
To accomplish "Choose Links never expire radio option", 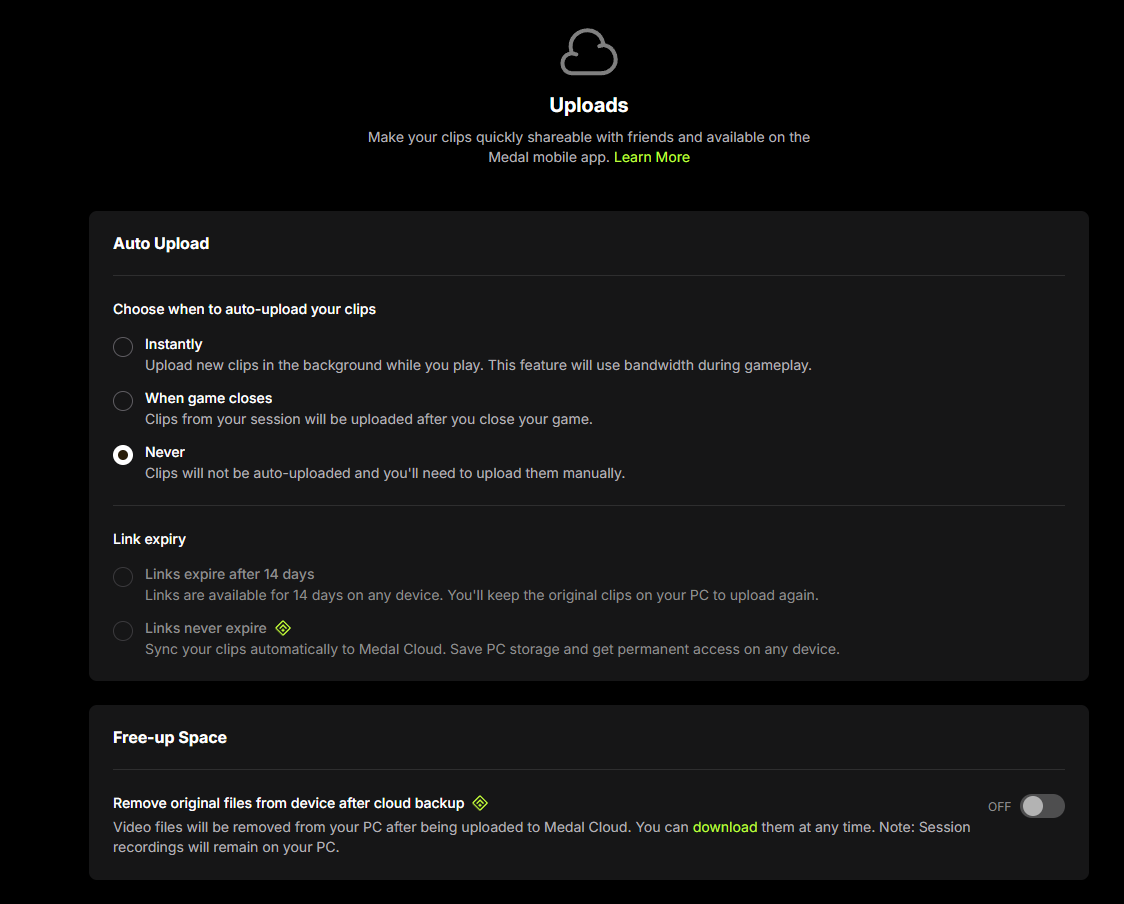I will click(x=123, y=631).
